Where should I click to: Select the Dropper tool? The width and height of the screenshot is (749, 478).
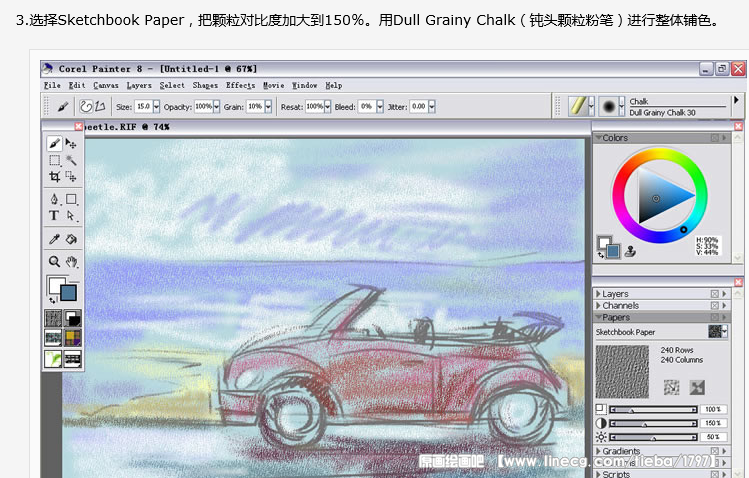click(54, 239)
